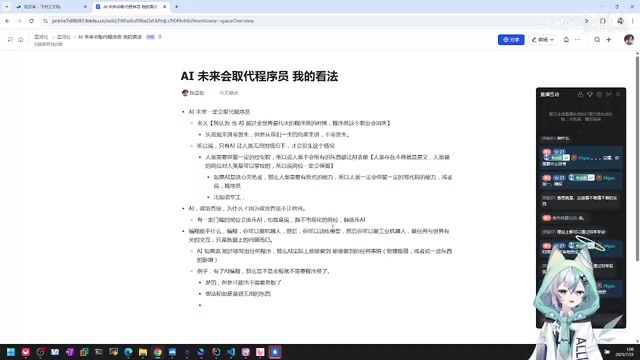
Task: Click the pin icon beside document title breadcrumb
Action: pos(160,37)
